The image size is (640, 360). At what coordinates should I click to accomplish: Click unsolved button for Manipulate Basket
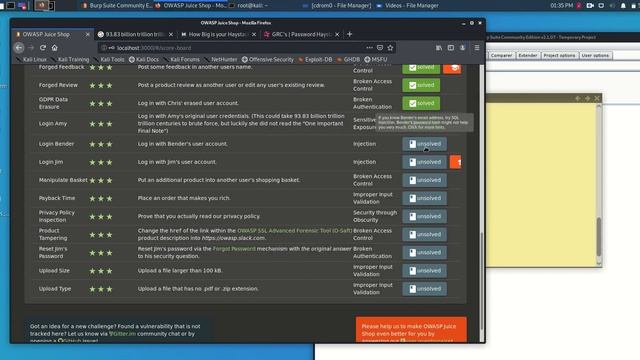(424, 180)
